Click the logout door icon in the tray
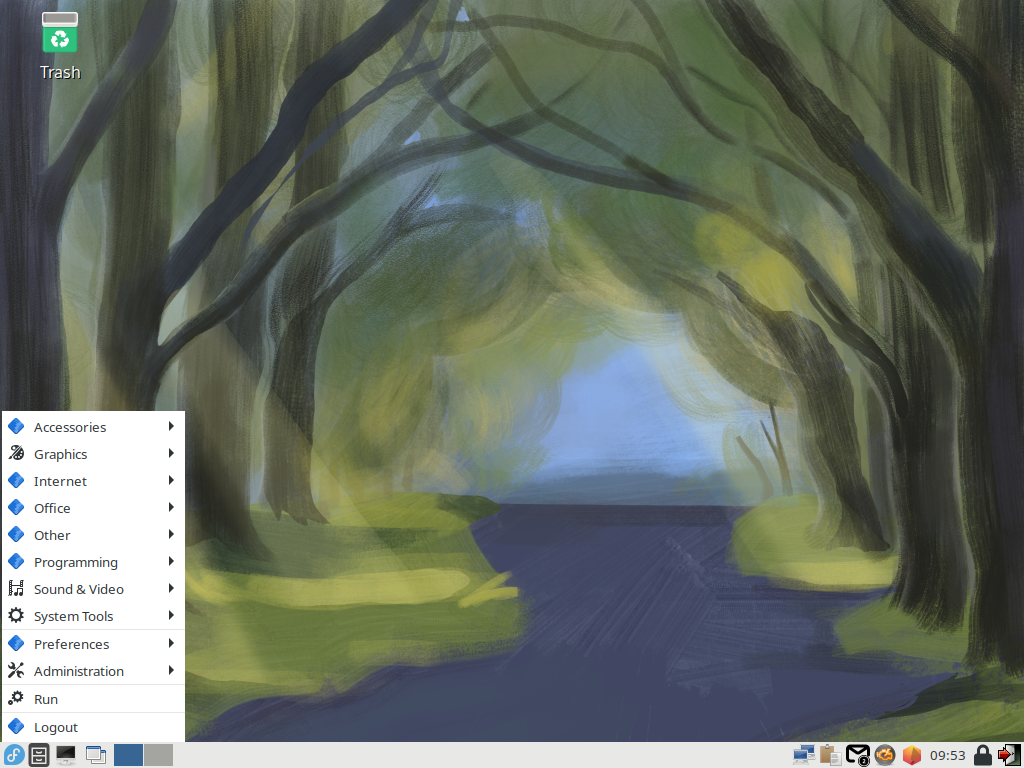The image size is (1024, 768). point(1009,755)
